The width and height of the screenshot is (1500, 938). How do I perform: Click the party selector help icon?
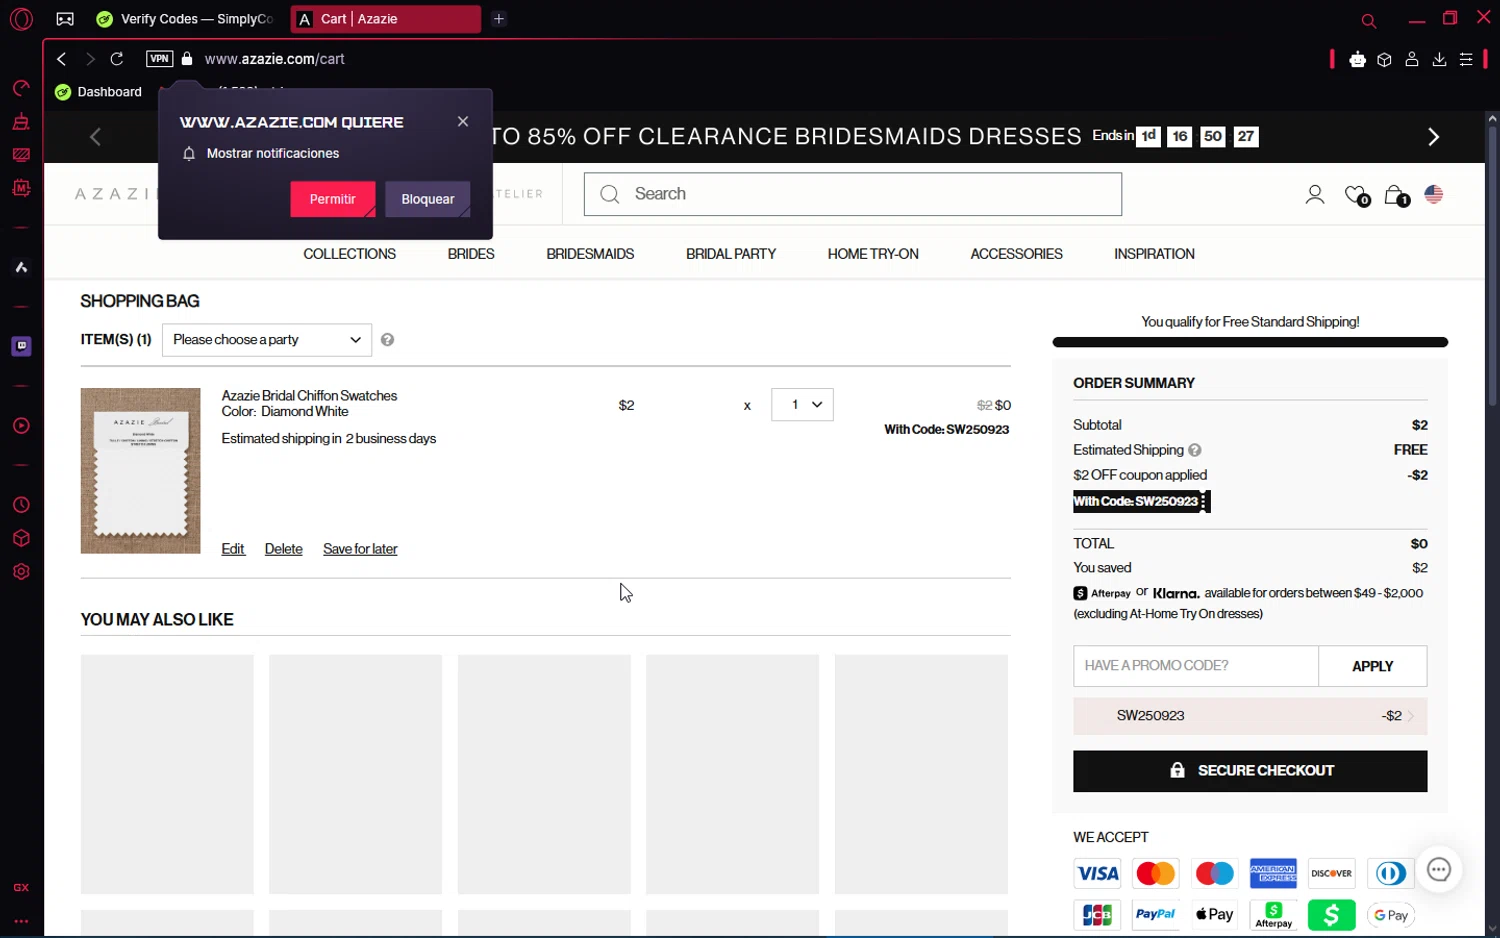[388, 340]
